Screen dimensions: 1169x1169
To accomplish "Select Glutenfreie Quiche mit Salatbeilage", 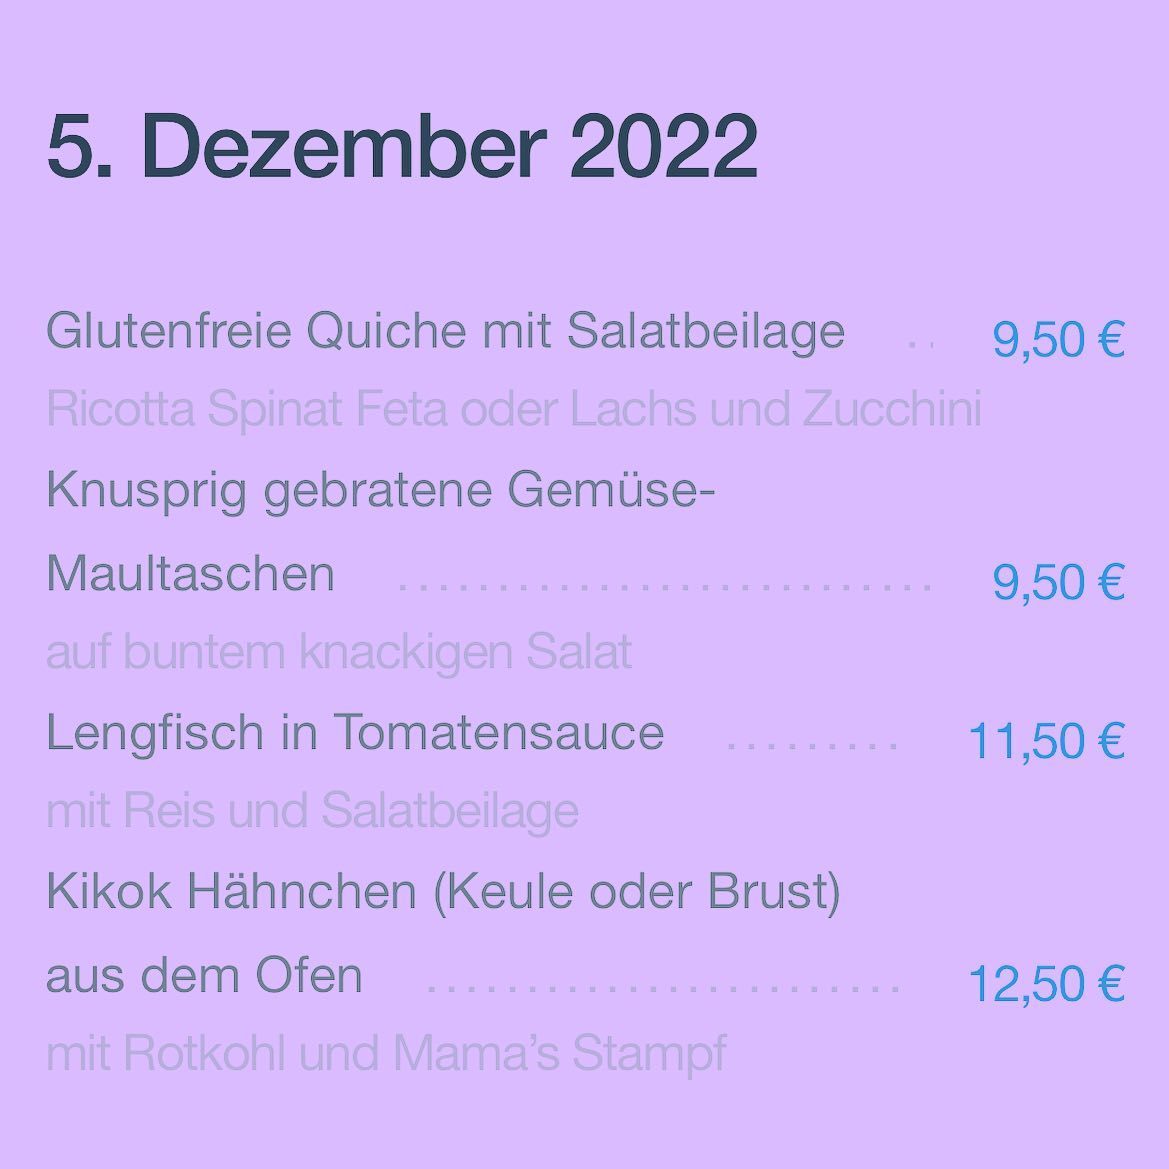I will (x=445, y=331).
